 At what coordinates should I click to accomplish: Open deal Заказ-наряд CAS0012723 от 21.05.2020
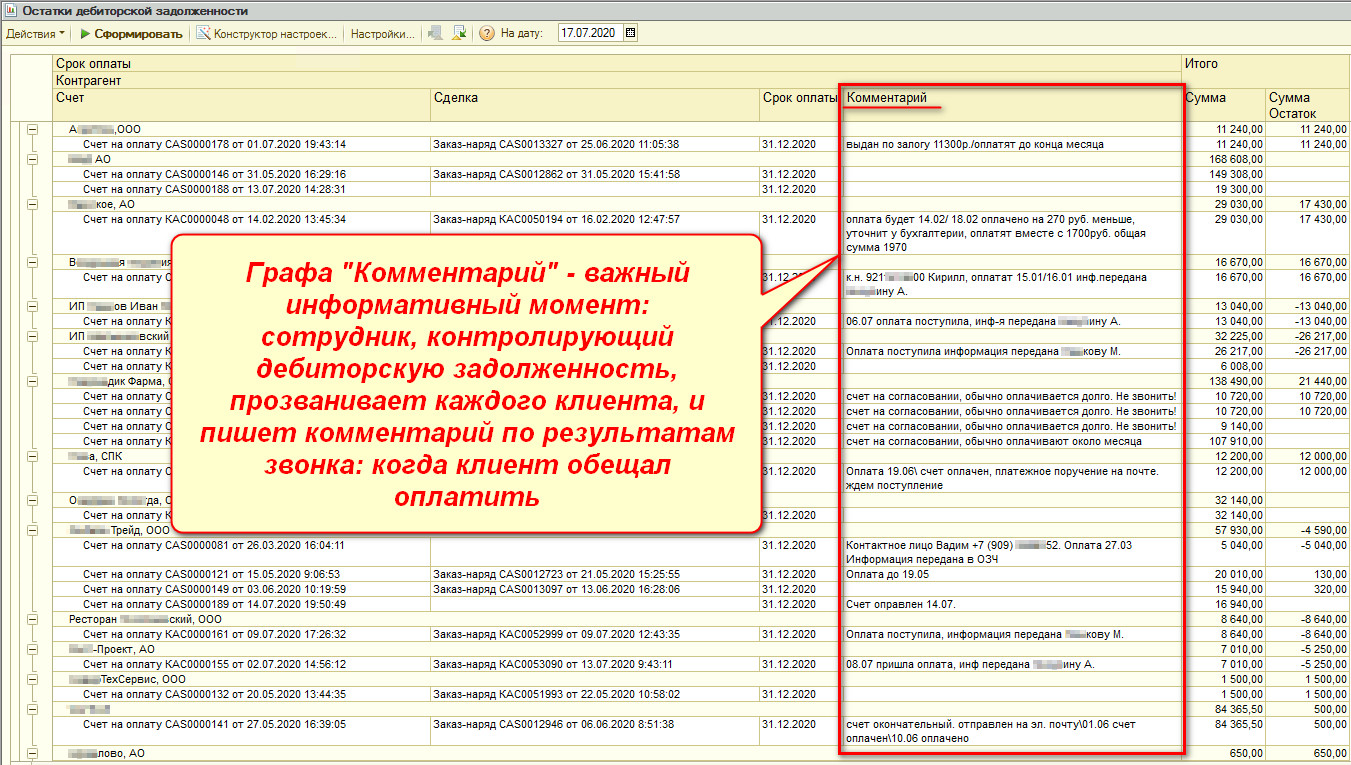(x=556, y=574)
